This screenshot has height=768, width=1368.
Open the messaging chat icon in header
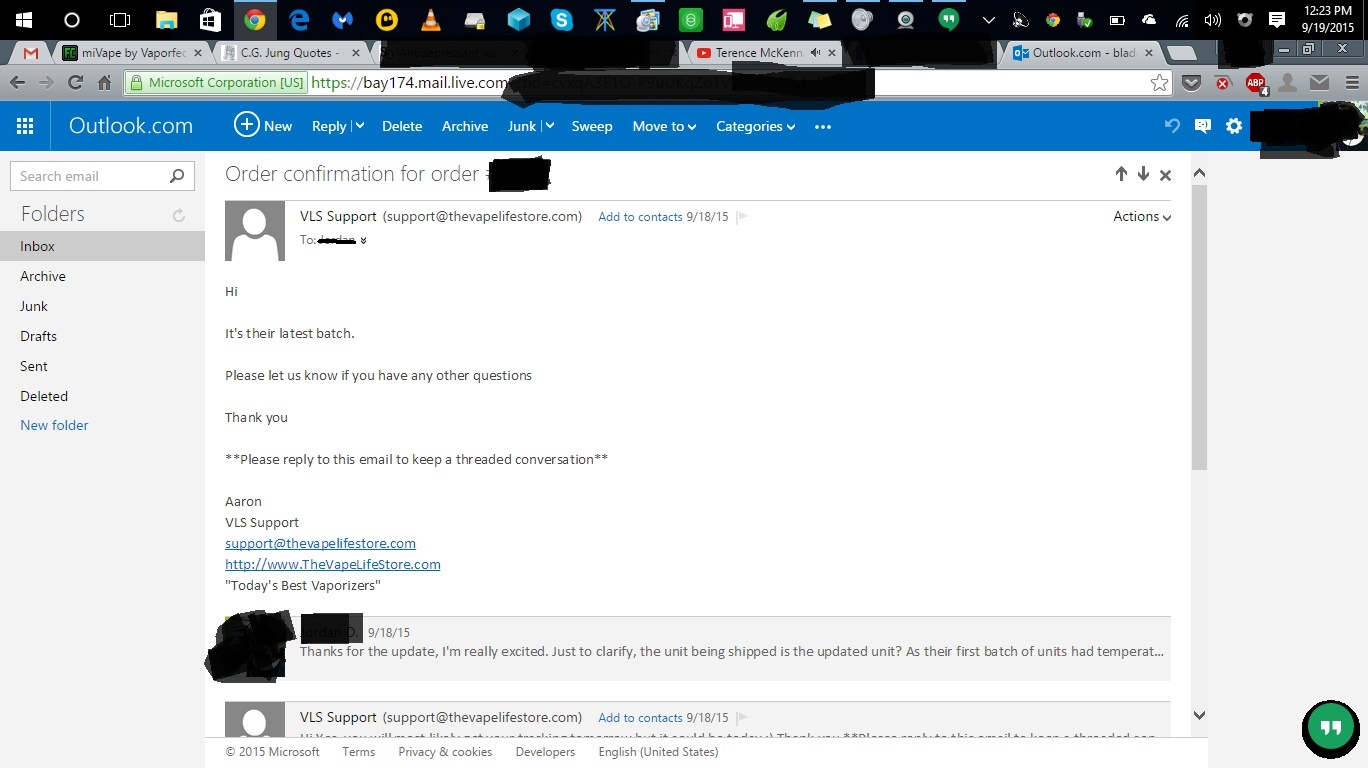pyautogui.click(x=1203, y=126)
